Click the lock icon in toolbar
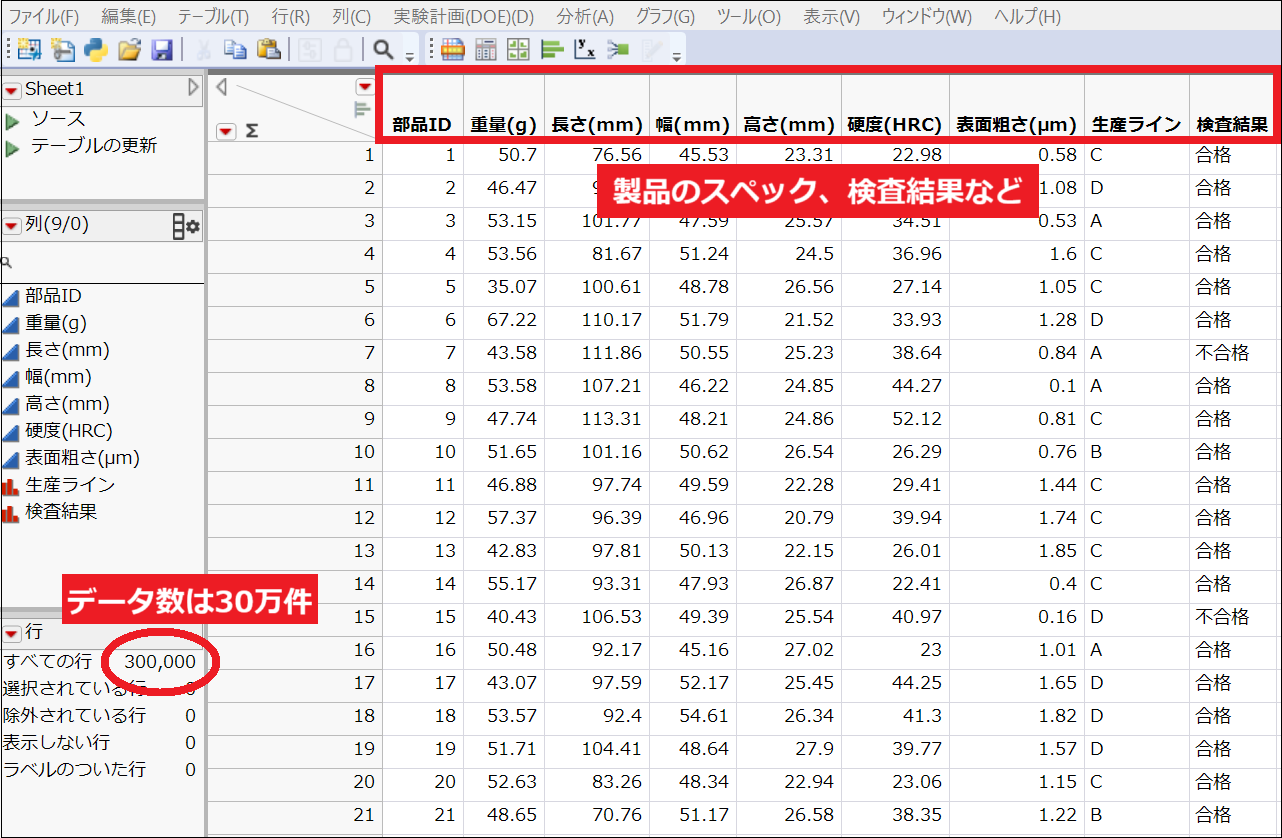Image resolution: width=1282 pixels, height=838 pixels. coord(342,49)
